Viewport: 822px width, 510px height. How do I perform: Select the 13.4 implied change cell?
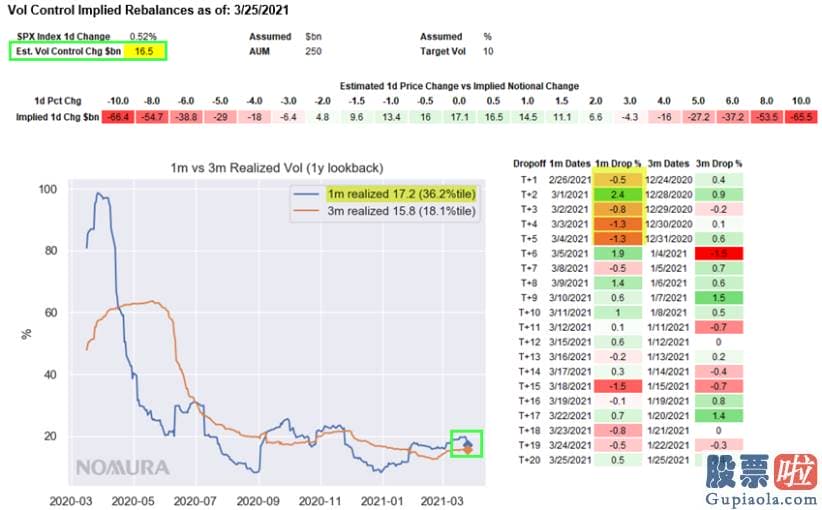tap(391, 117)
